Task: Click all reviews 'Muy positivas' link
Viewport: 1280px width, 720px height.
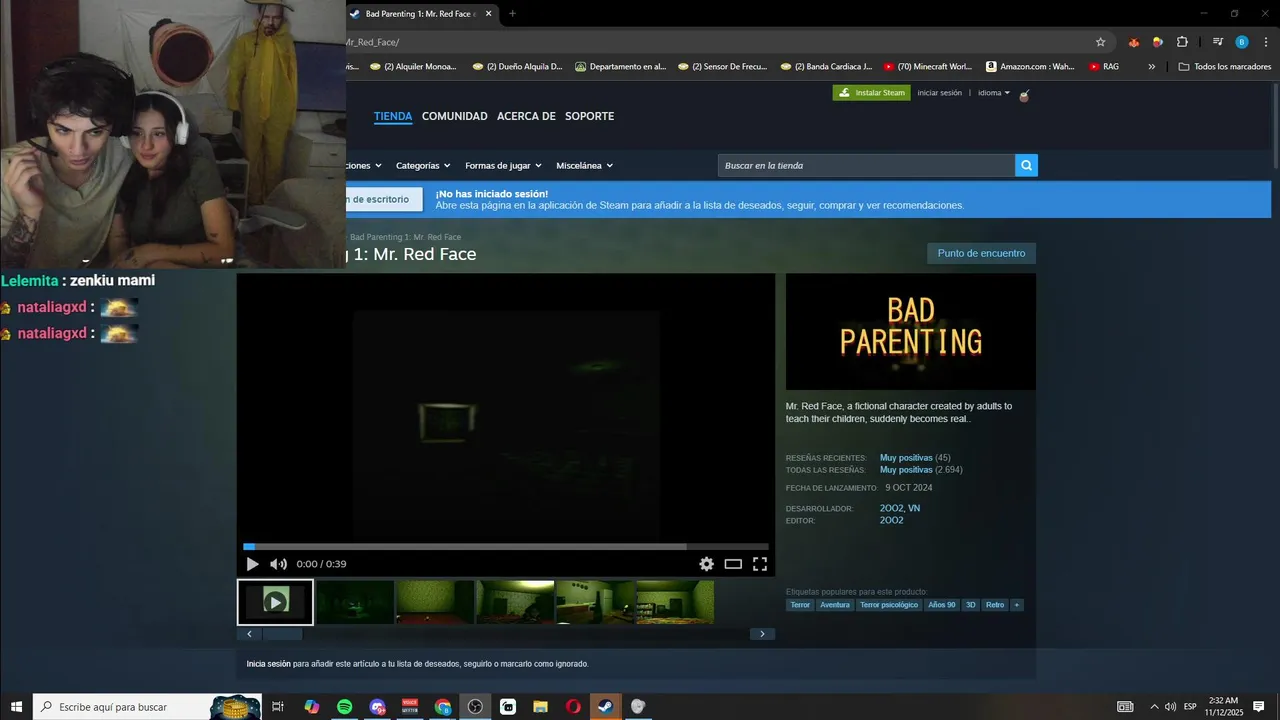Action: click(906, 470)
